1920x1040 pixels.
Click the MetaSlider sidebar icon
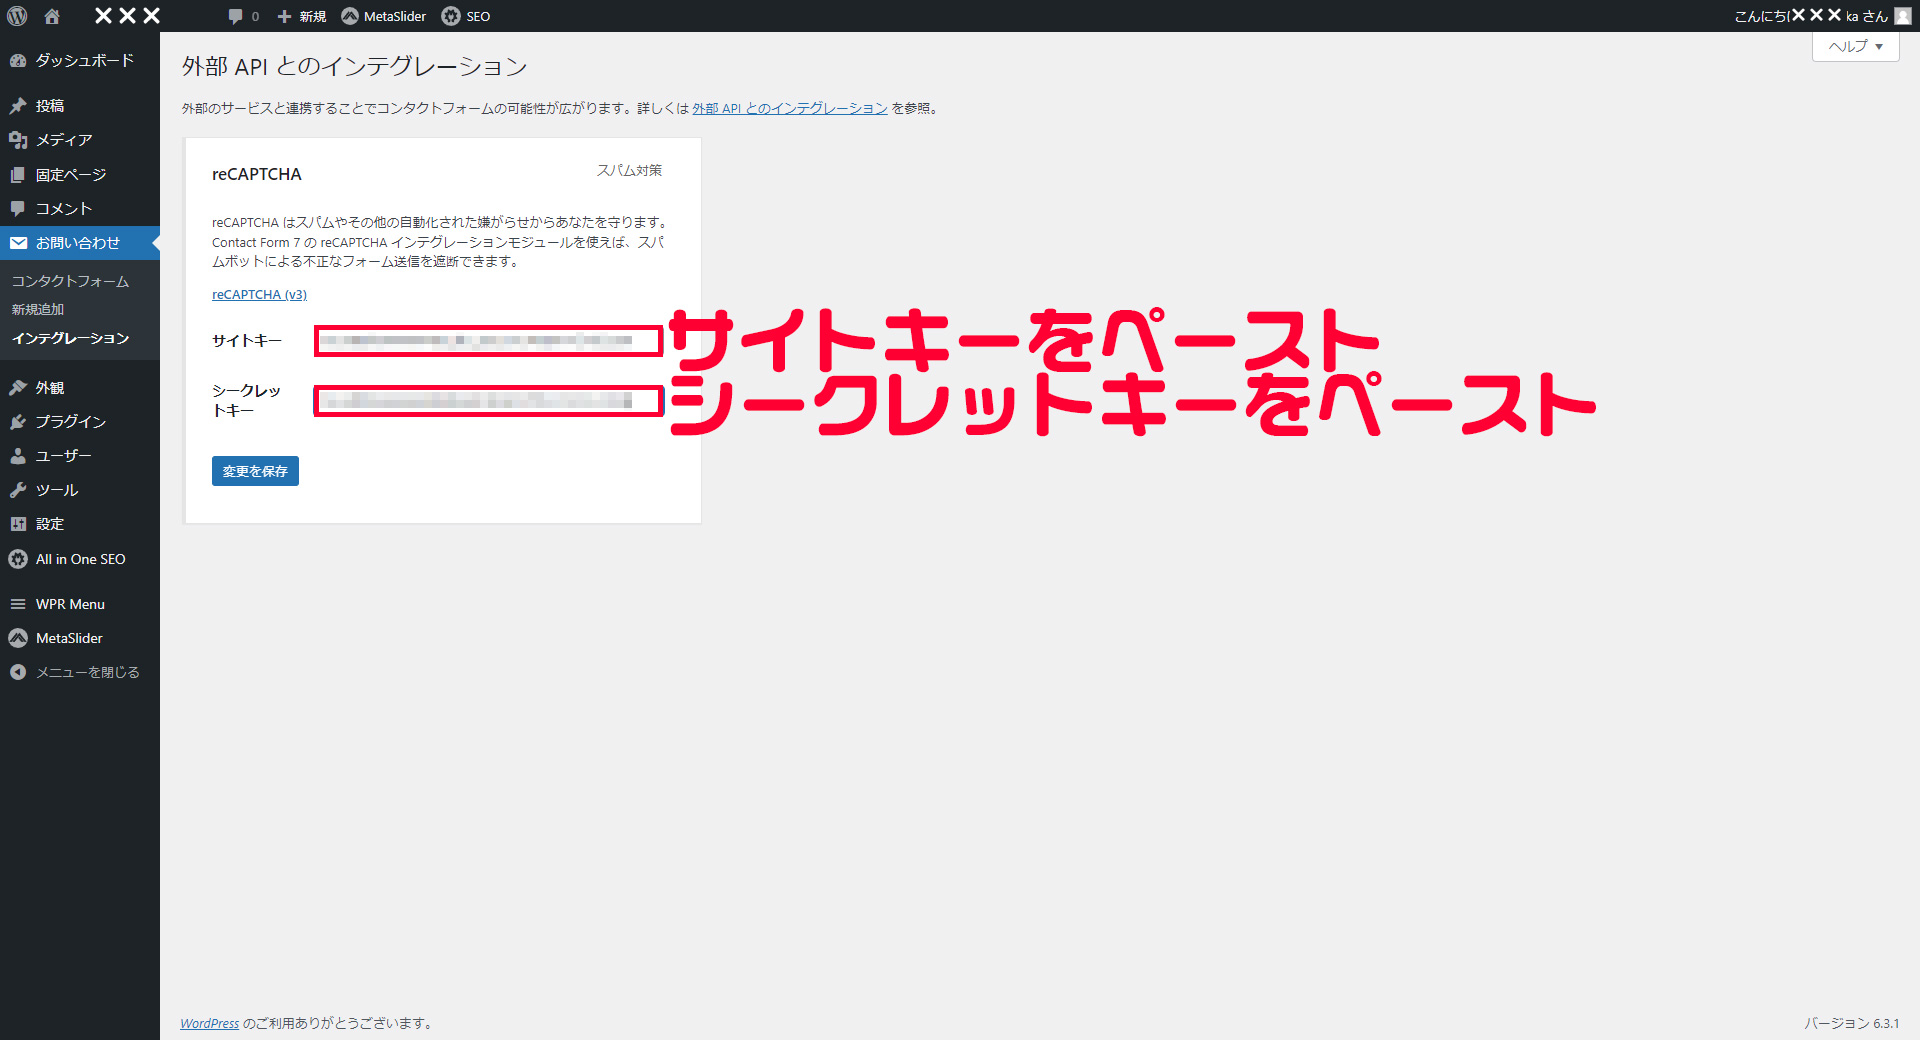point(18,638)
